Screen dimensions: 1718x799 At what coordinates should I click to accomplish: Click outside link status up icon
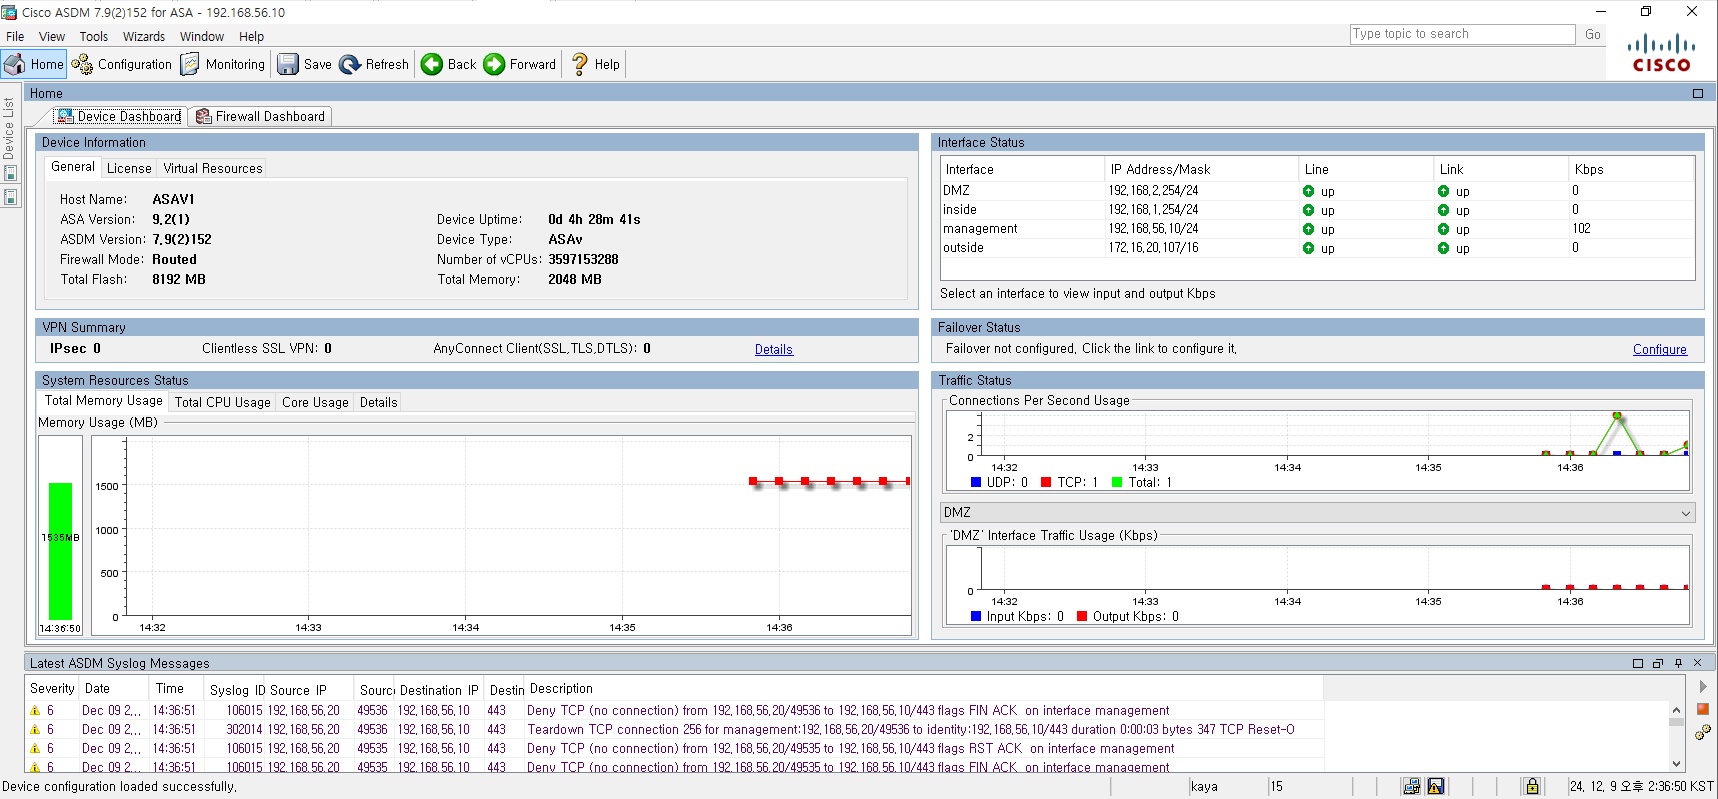[1443, 248]
